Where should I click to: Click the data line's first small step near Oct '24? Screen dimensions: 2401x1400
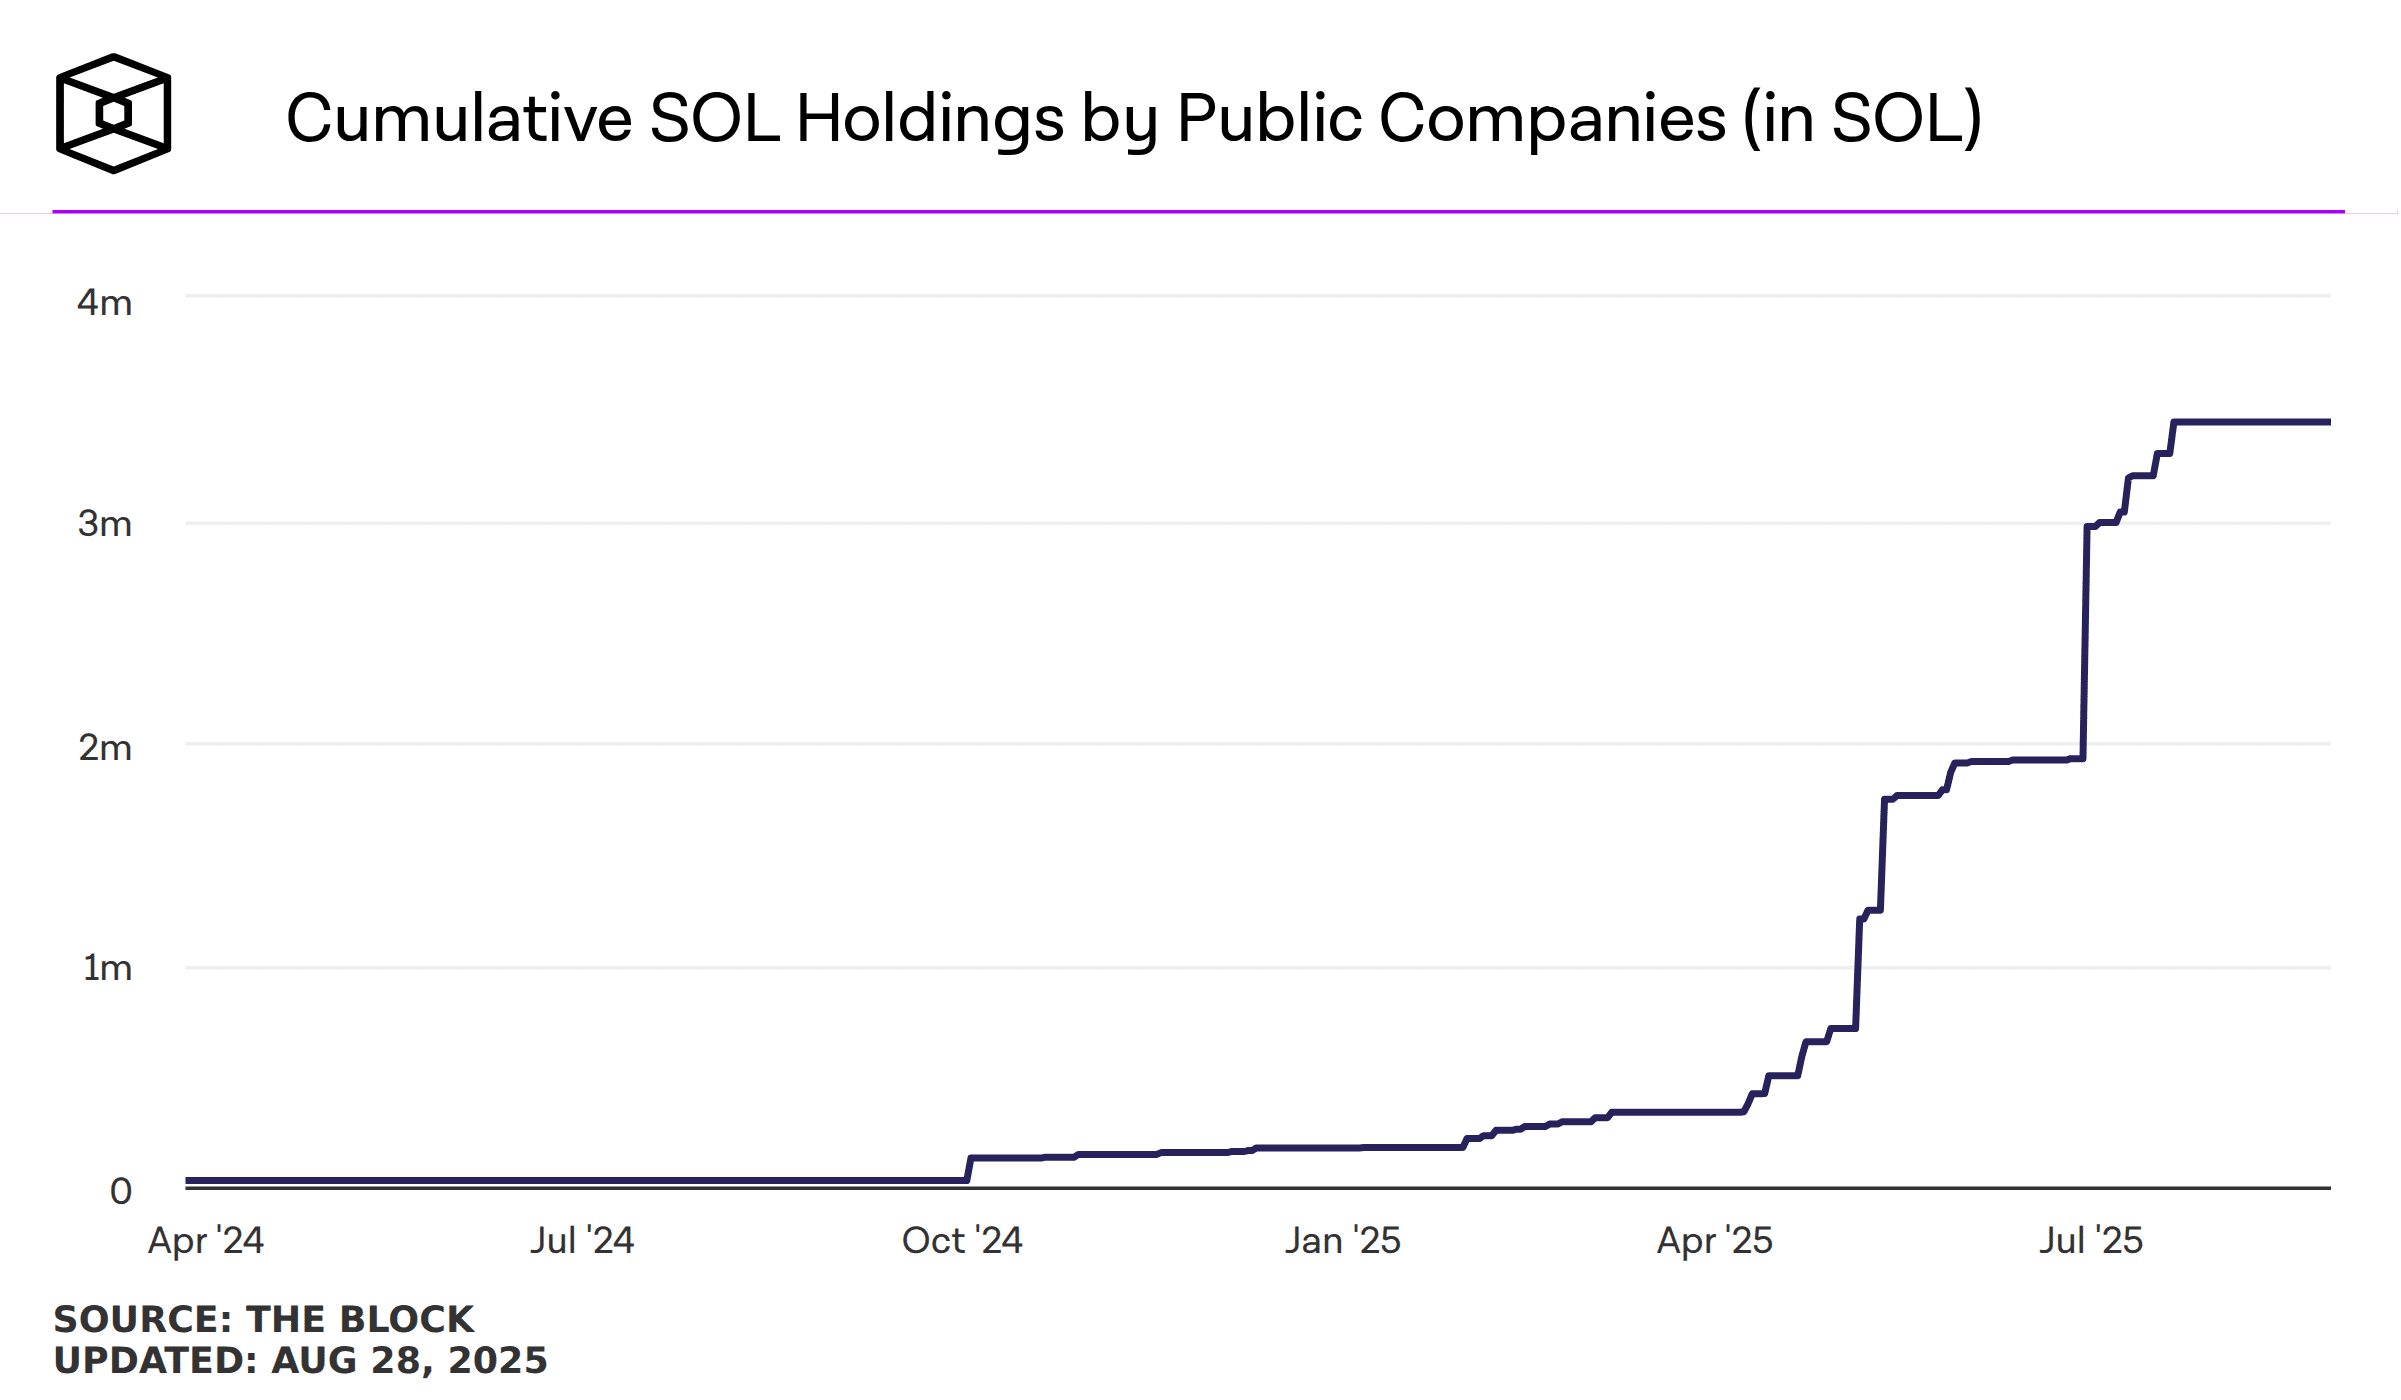click(969, 1168)
